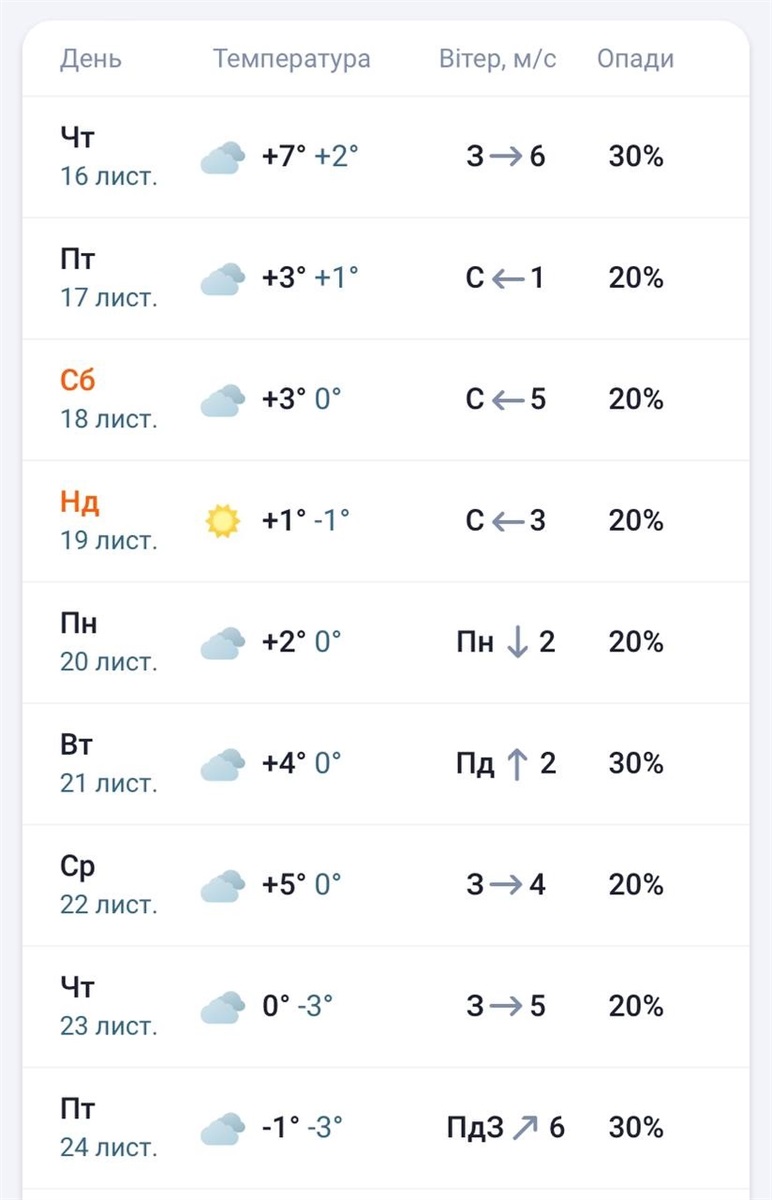
Task: Click the Опади column header
Action: tap(636, 58)
